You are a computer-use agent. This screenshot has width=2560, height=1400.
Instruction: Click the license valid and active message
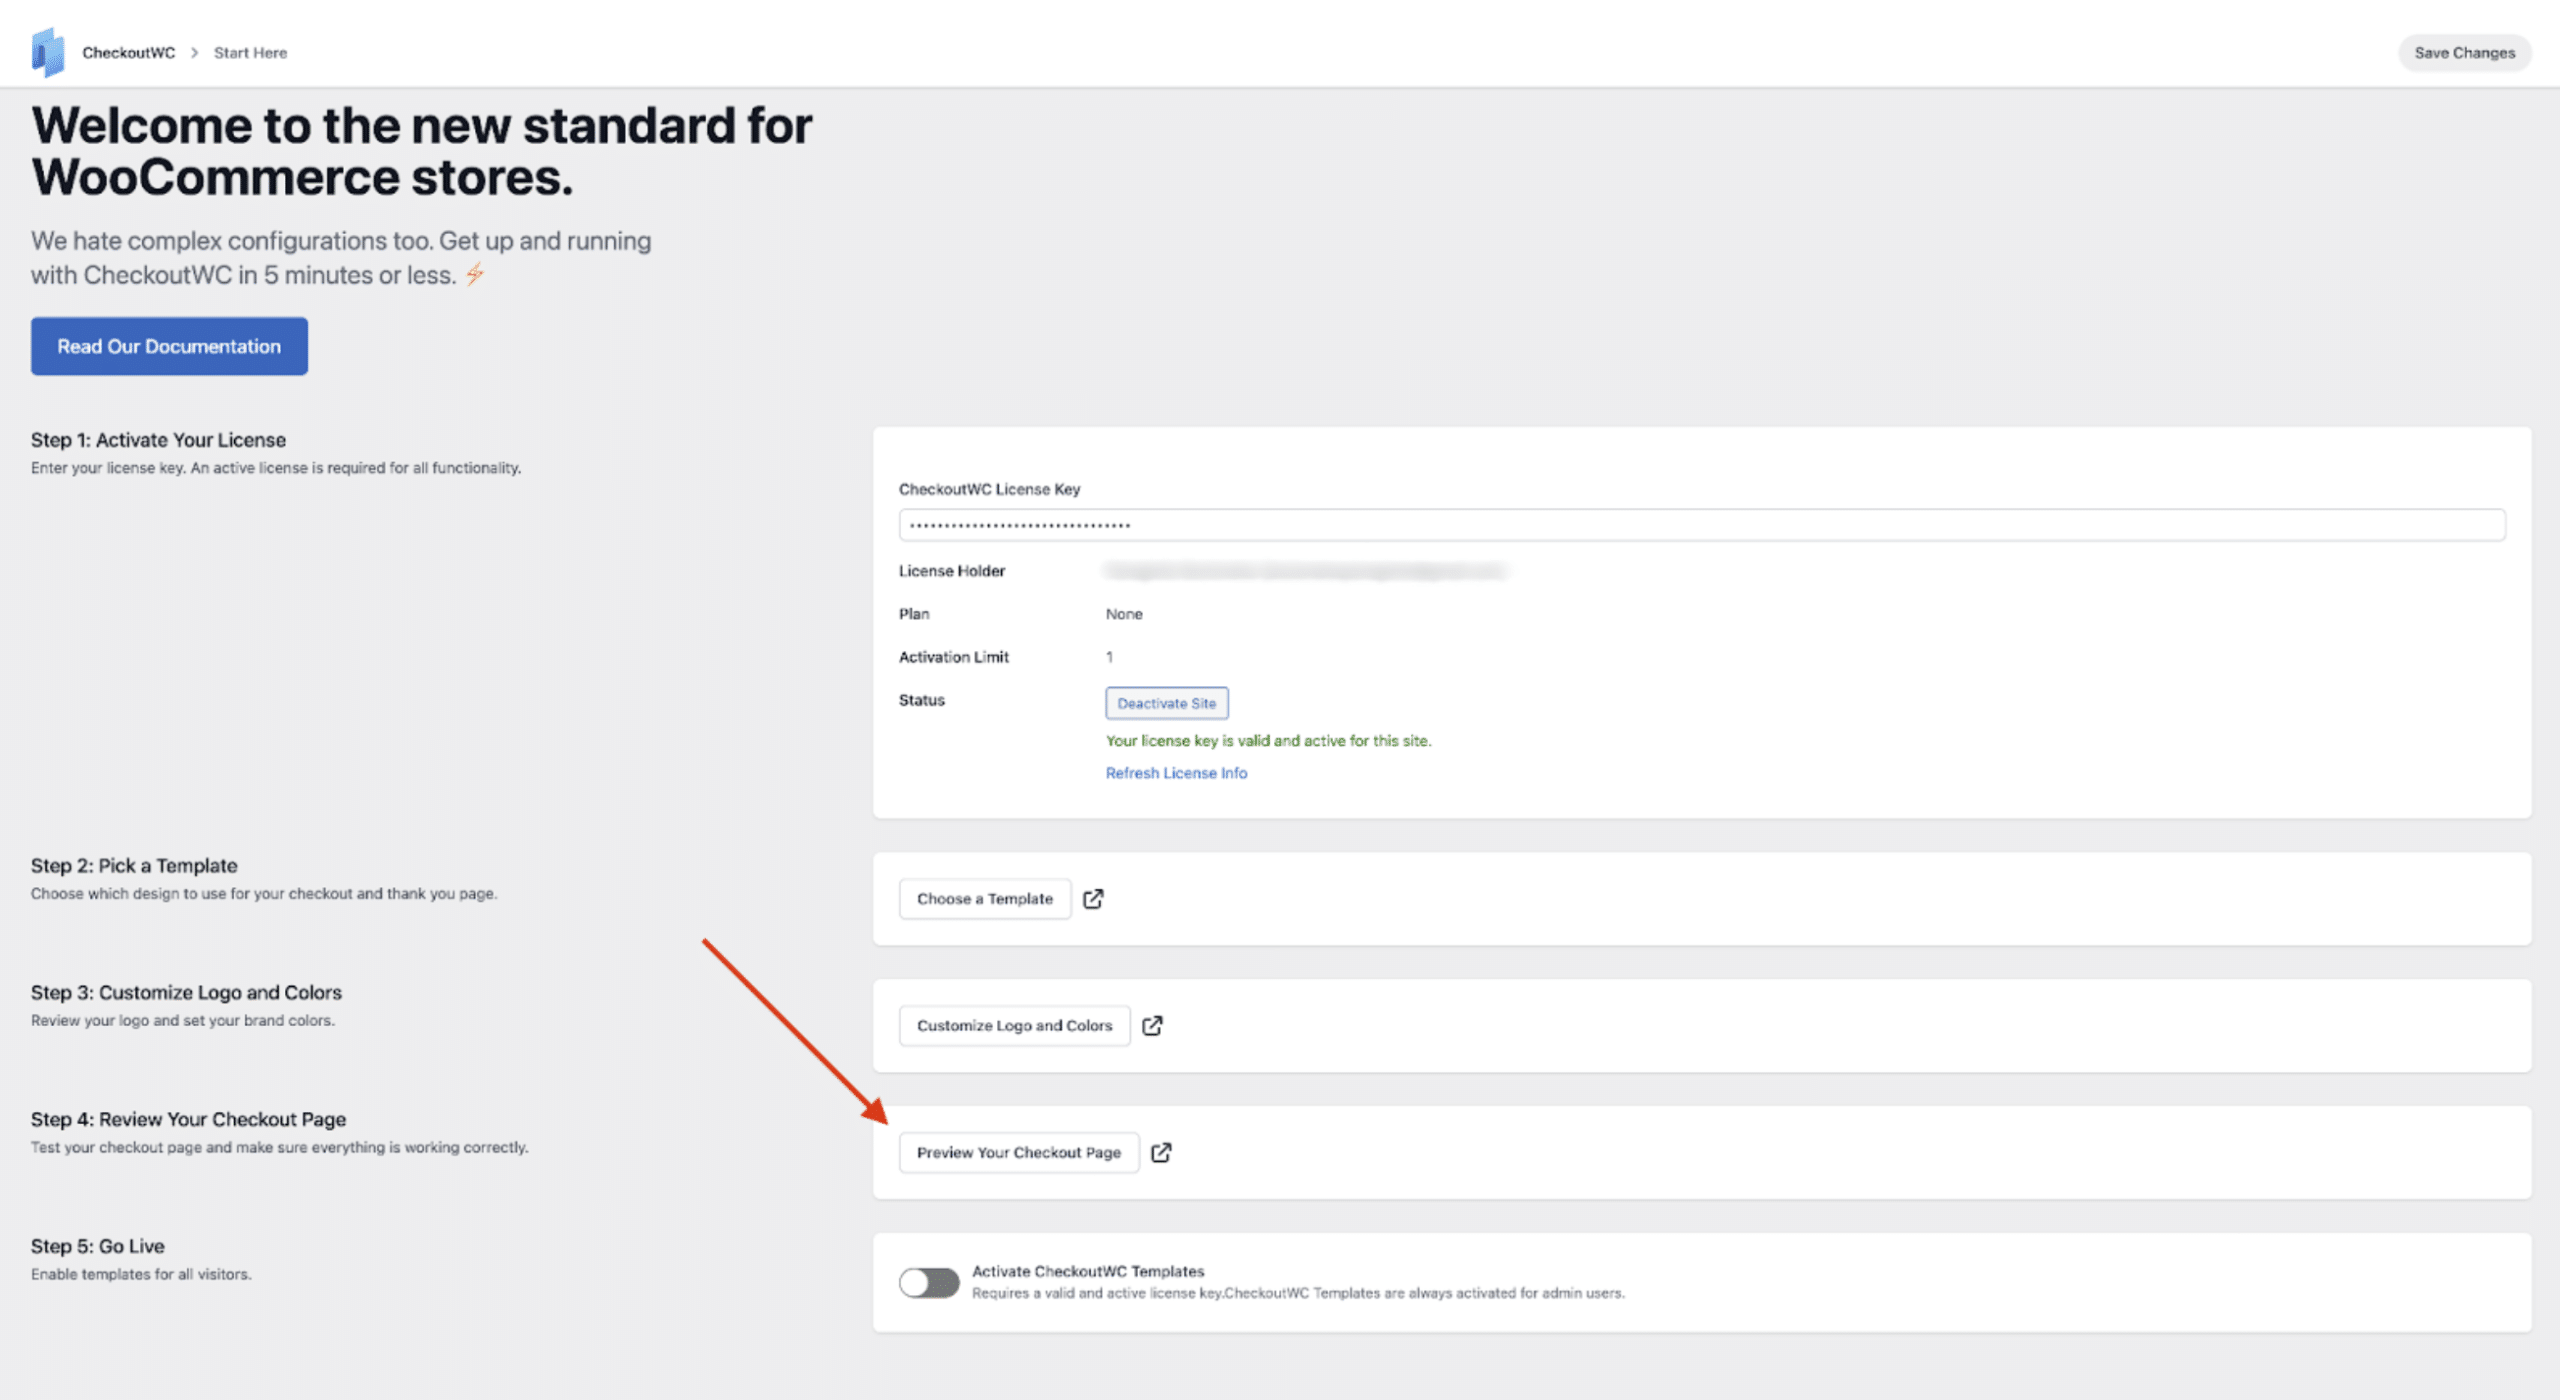pos(1268,741)
